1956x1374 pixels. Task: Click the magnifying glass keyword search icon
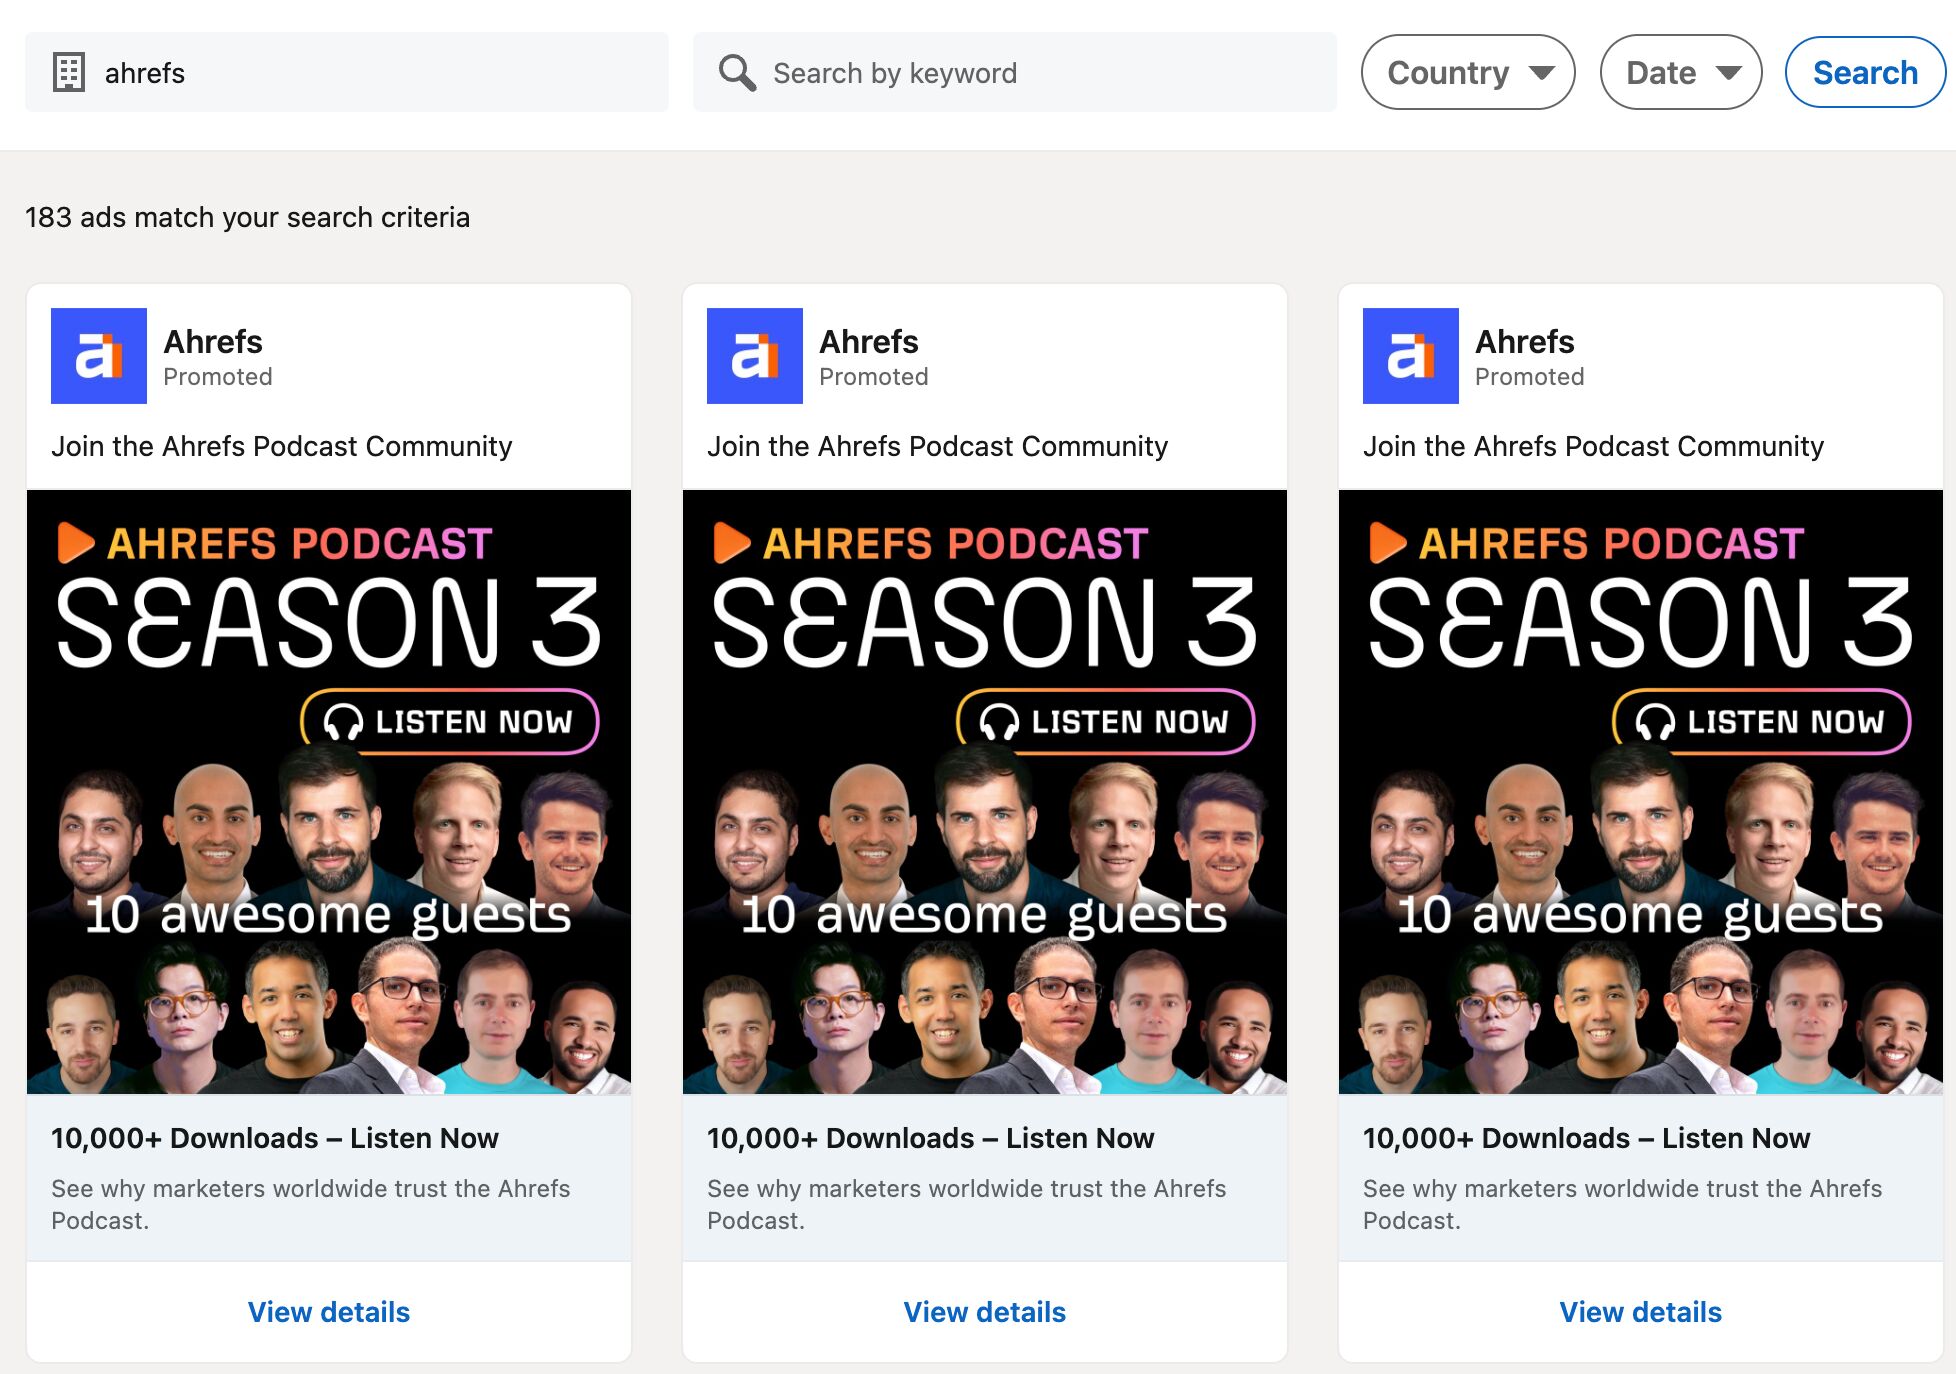(737, 72)
